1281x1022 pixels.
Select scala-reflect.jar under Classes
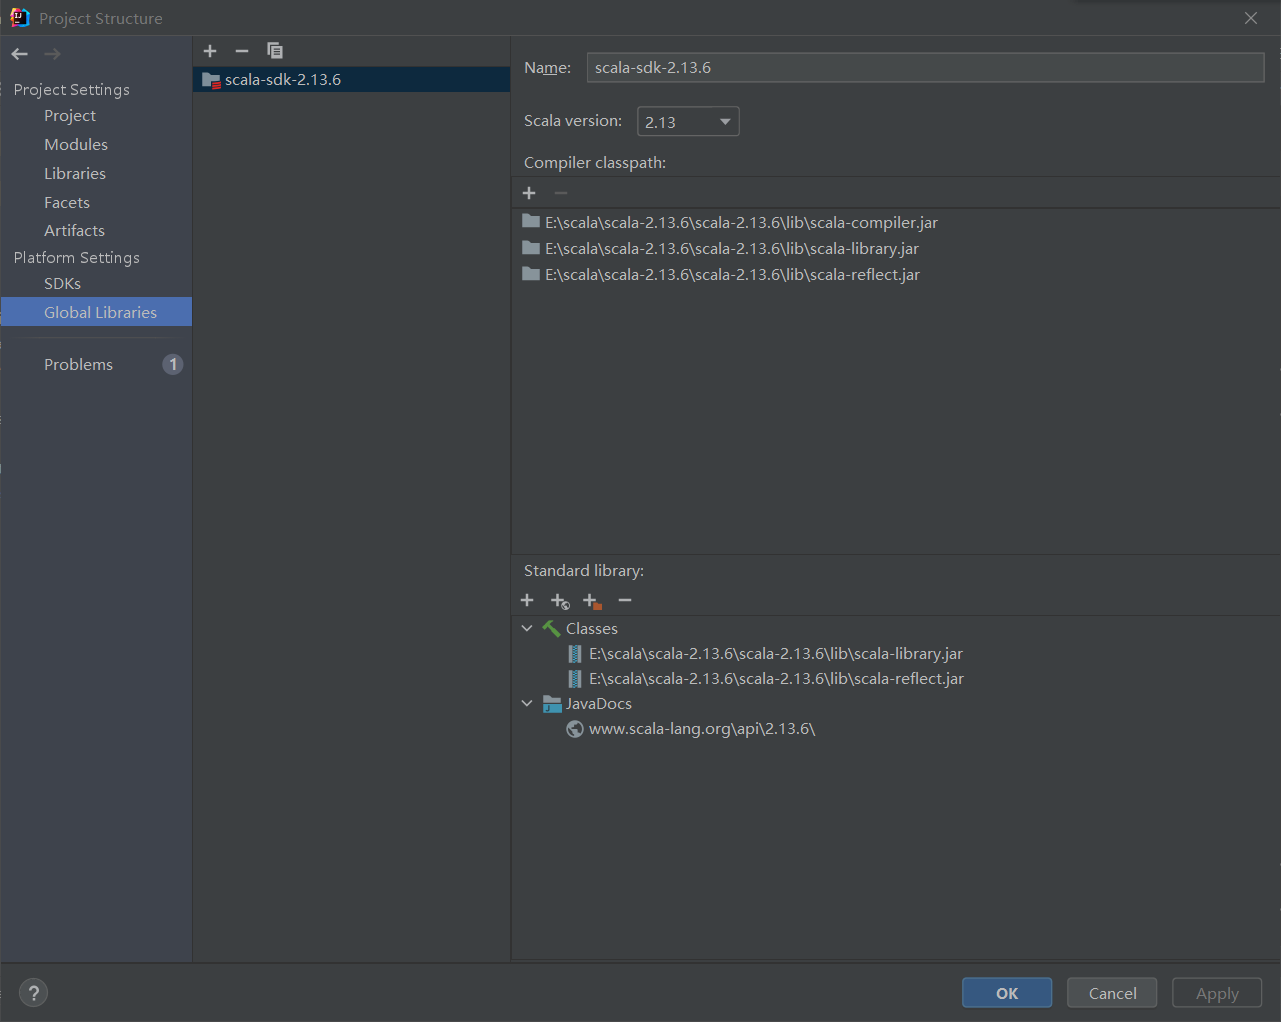pos(776,679)
